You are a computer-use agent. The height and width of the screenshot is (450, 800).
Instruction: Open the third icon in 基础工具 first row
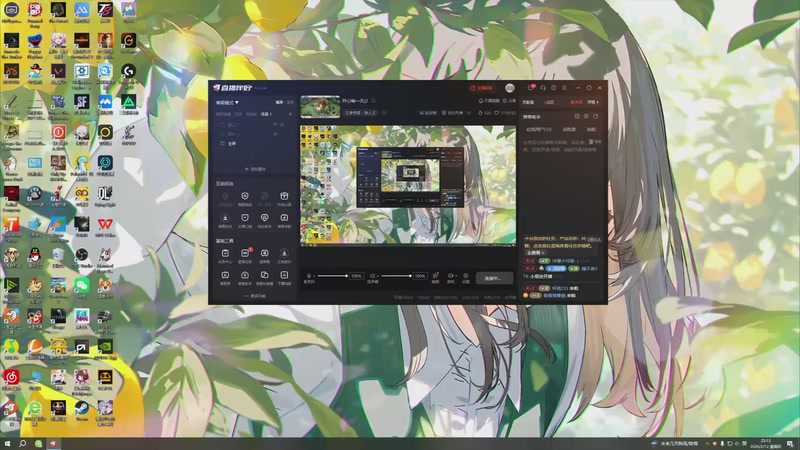pyautogui.click(x=265, y=253)
